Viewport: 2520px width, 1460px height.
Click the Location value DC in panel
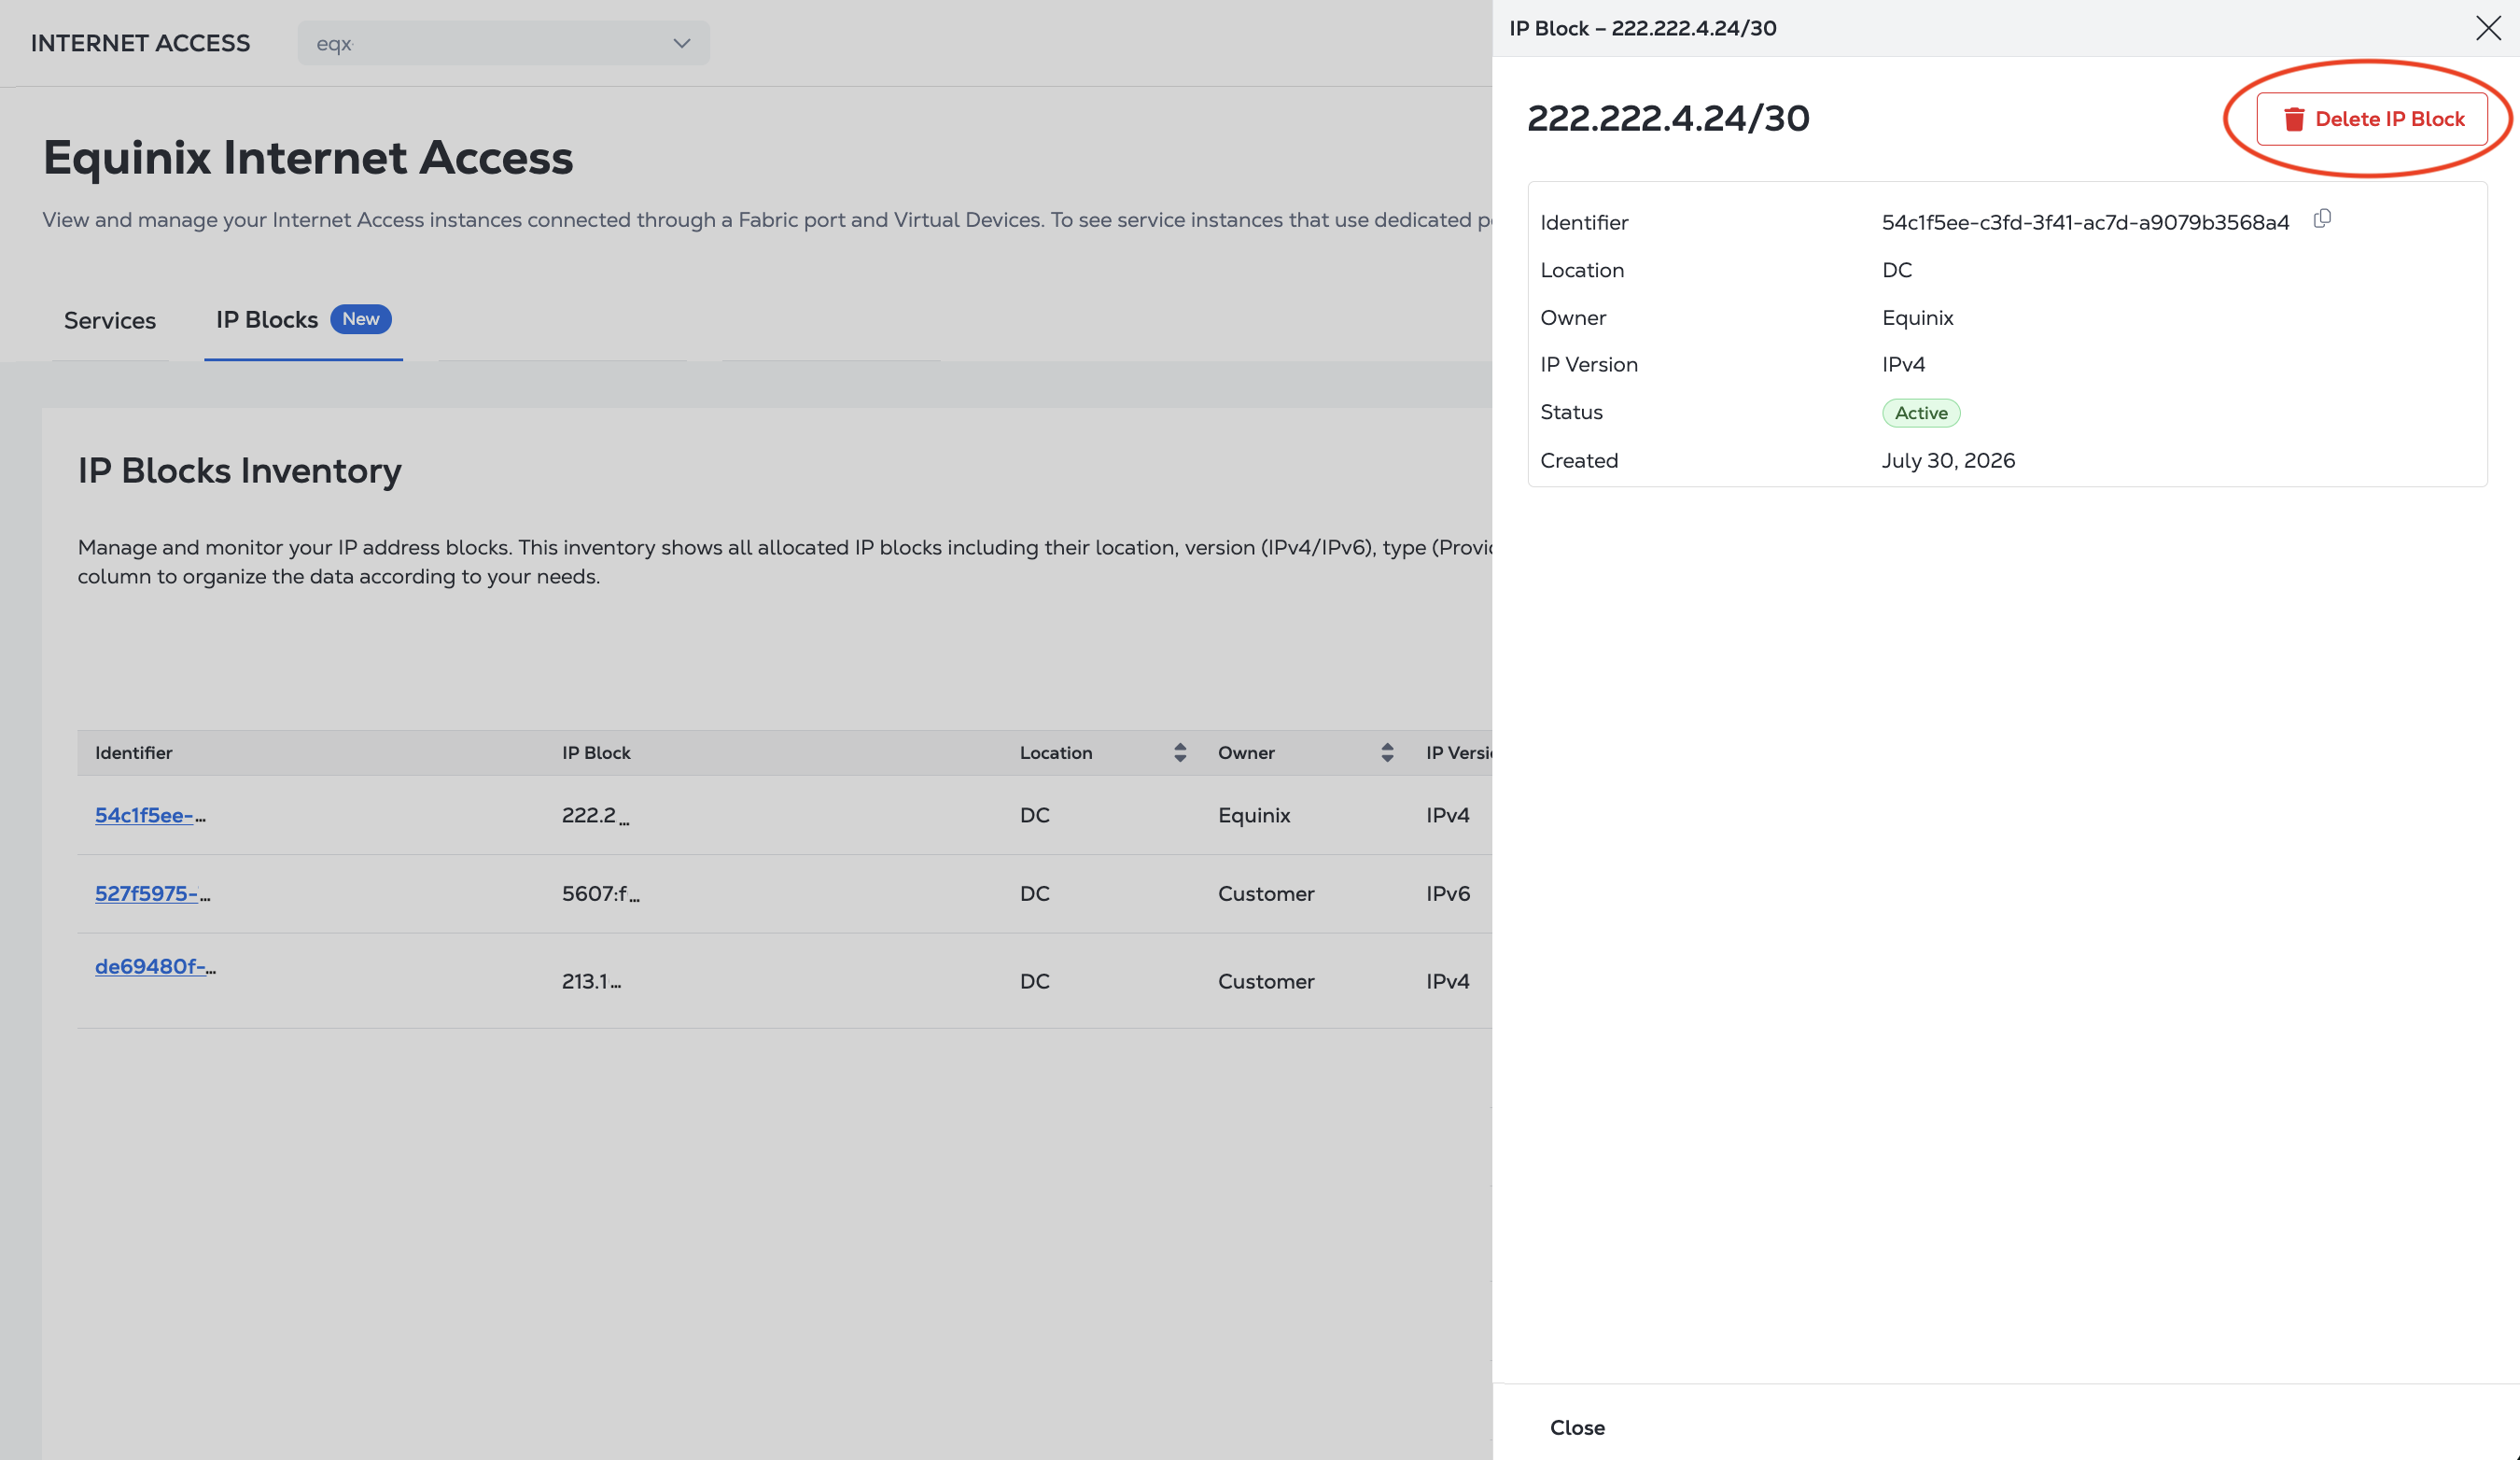(1896, 270)
